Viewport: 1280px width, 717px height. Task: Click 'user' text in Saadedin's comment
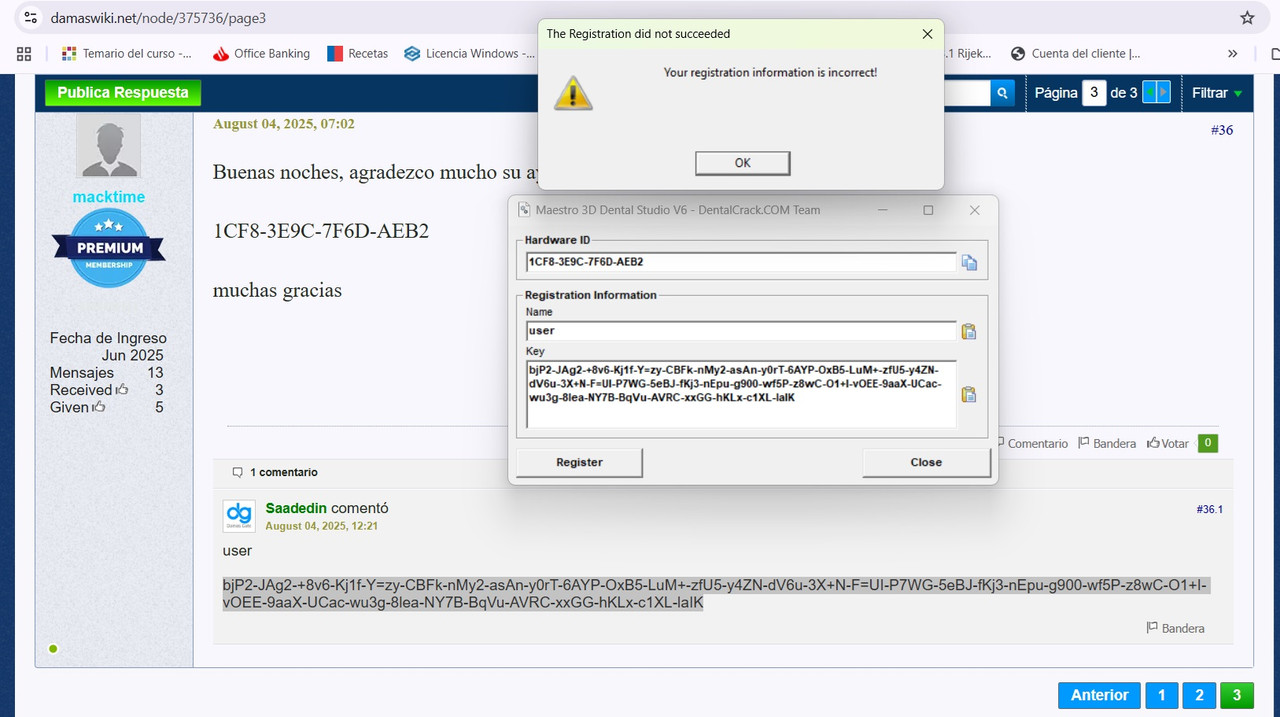click(237, 551)
